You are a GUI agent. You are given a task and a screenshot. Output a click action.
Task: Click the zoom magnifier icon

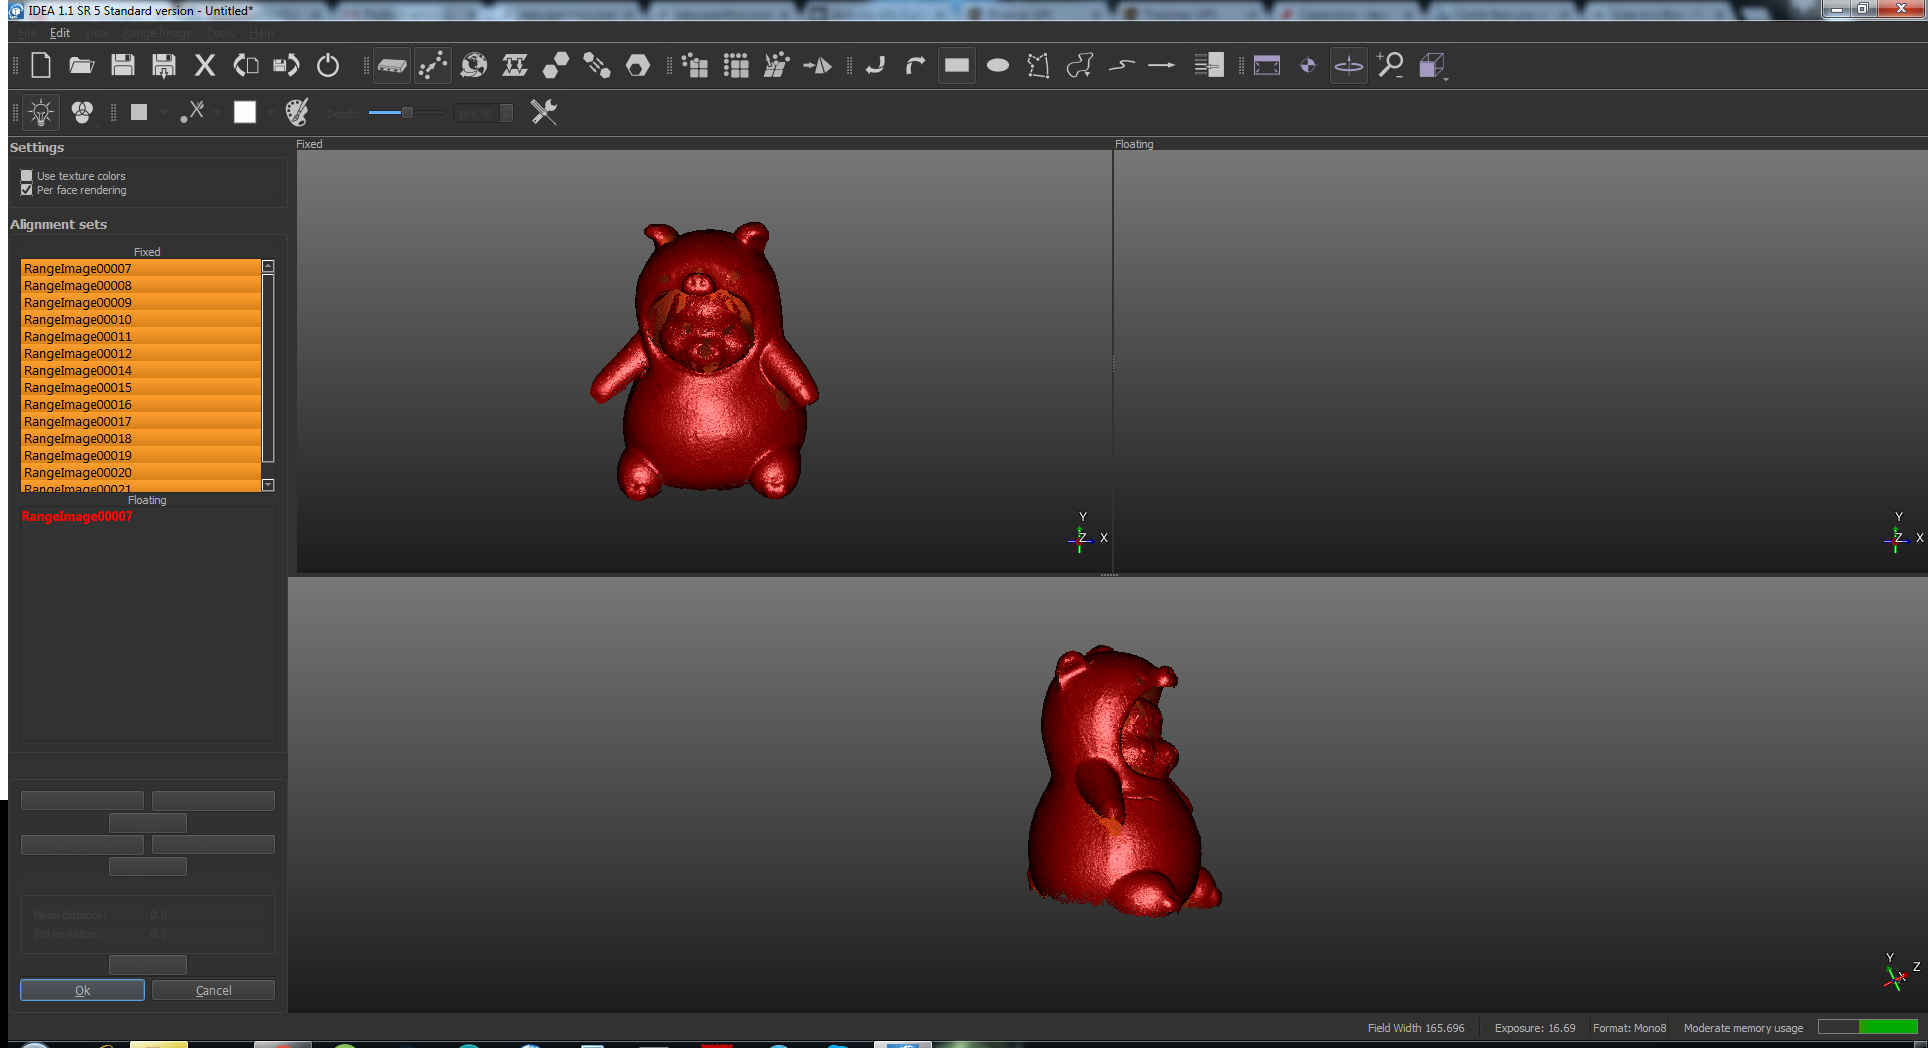click(1390, 66)
